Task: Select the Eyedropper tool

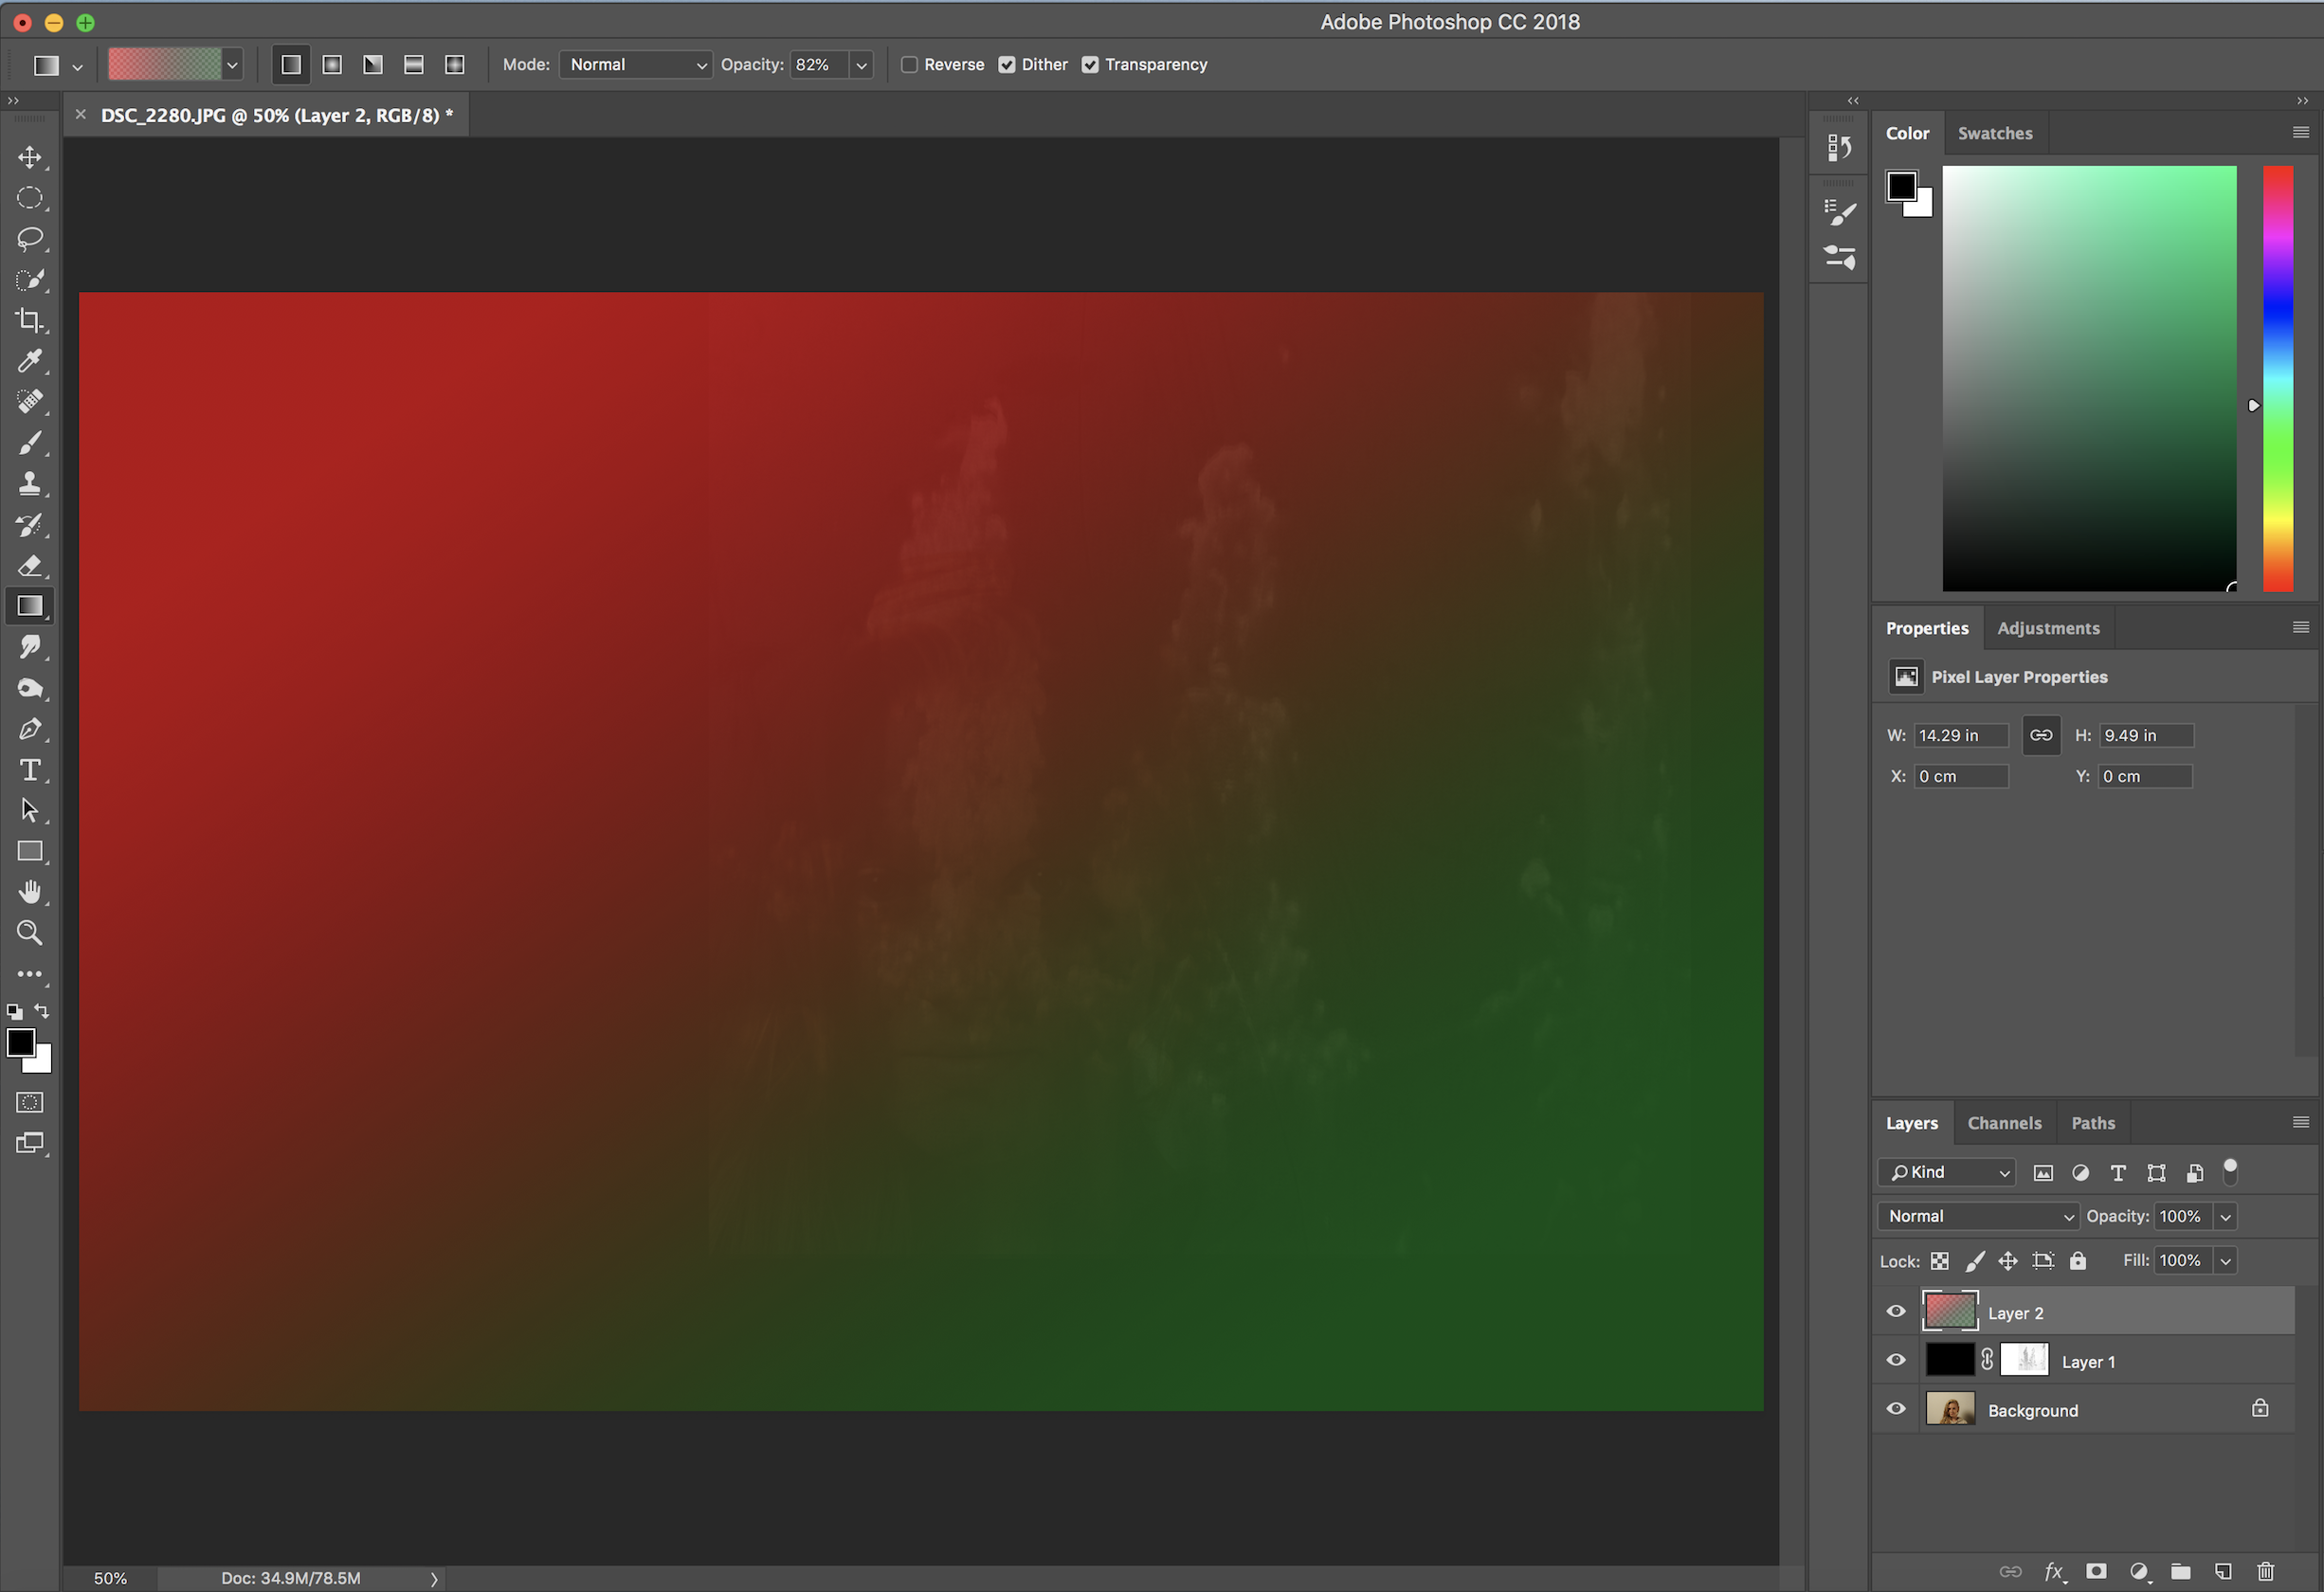Action: coord(30,361)
